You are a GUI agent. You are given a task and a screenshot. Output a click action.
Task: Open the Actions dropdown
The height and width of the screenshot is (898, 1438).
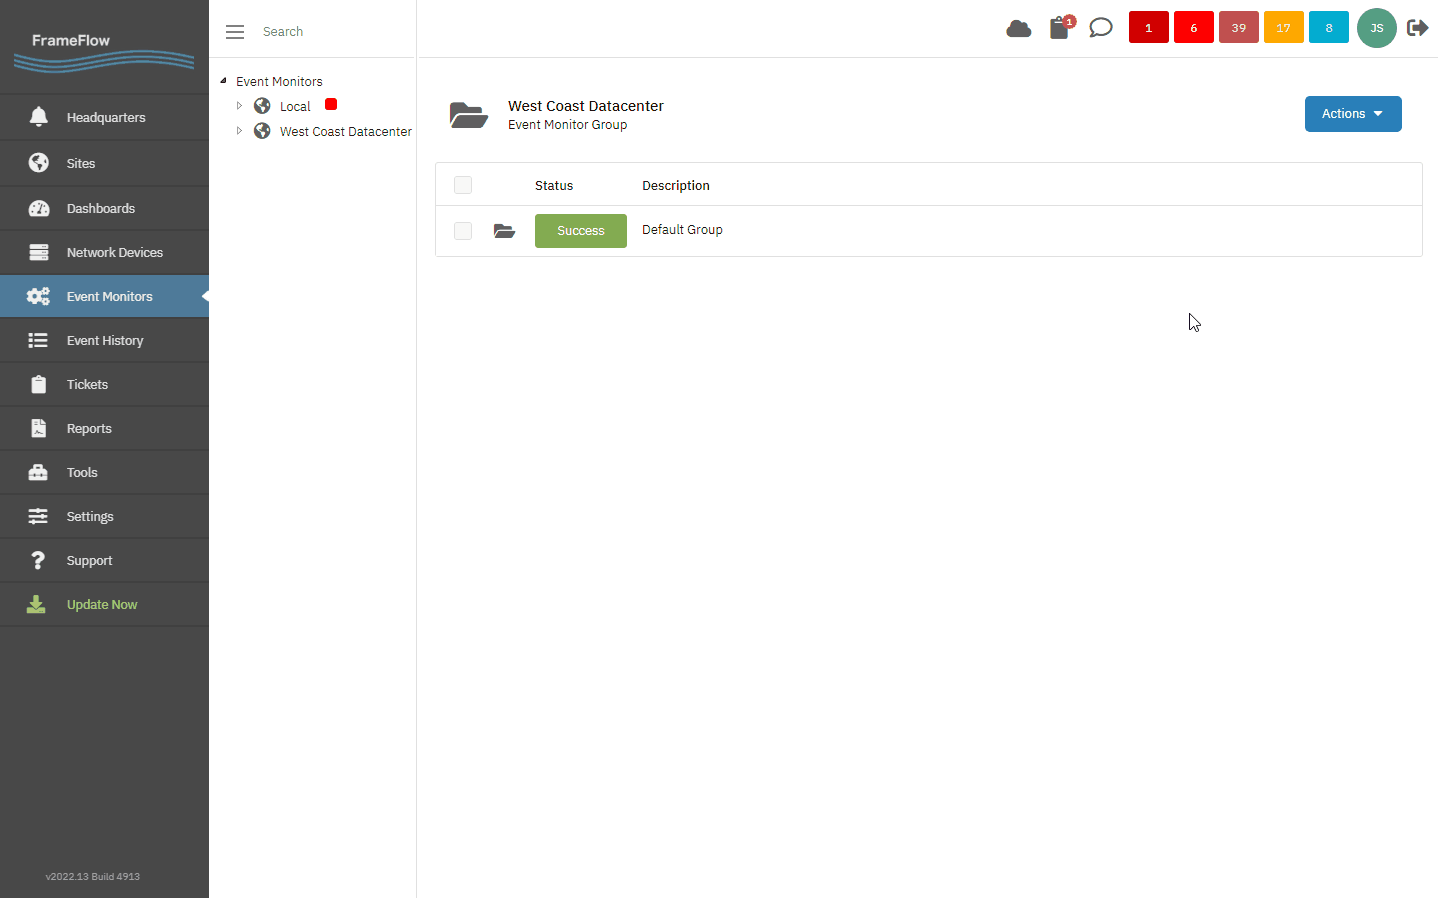(1352, 114)
